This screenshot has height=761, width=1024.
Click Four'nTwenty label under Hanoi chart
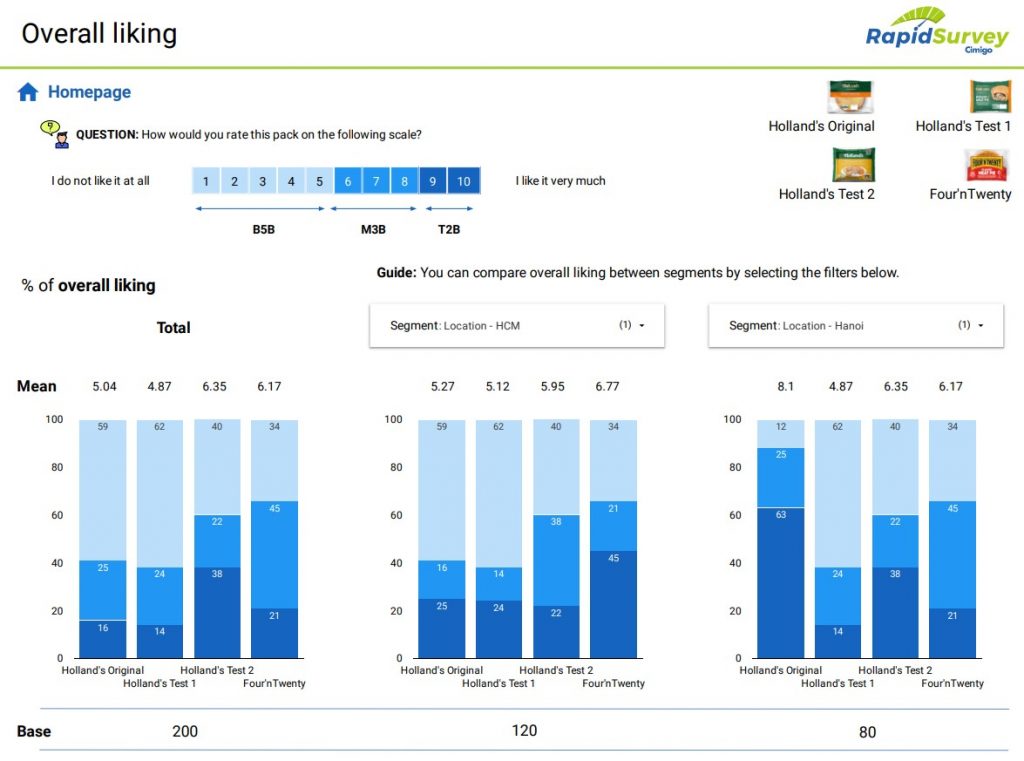point(952,683)
